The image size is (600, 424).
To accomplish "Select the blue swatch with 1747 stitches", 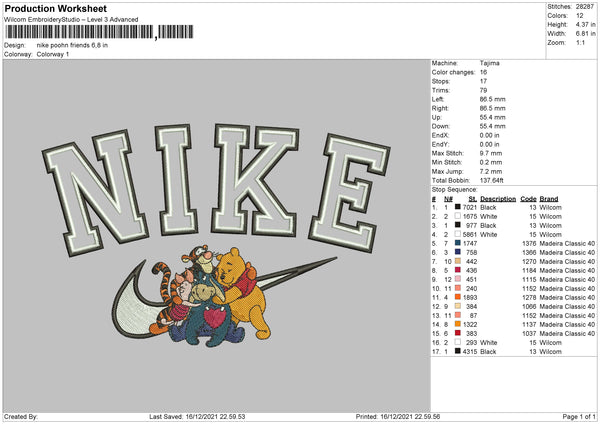I will click(458, 243).
